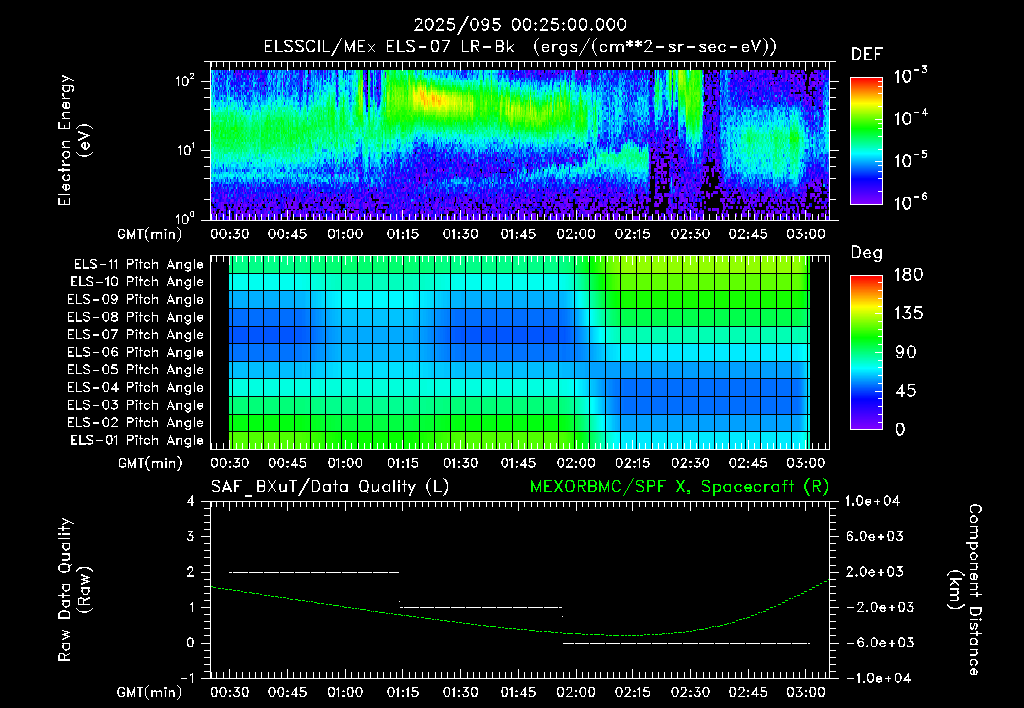The image size is (1024, 708).
Task: Click the 135 label on Deg scale
Action: click(908, 314)
